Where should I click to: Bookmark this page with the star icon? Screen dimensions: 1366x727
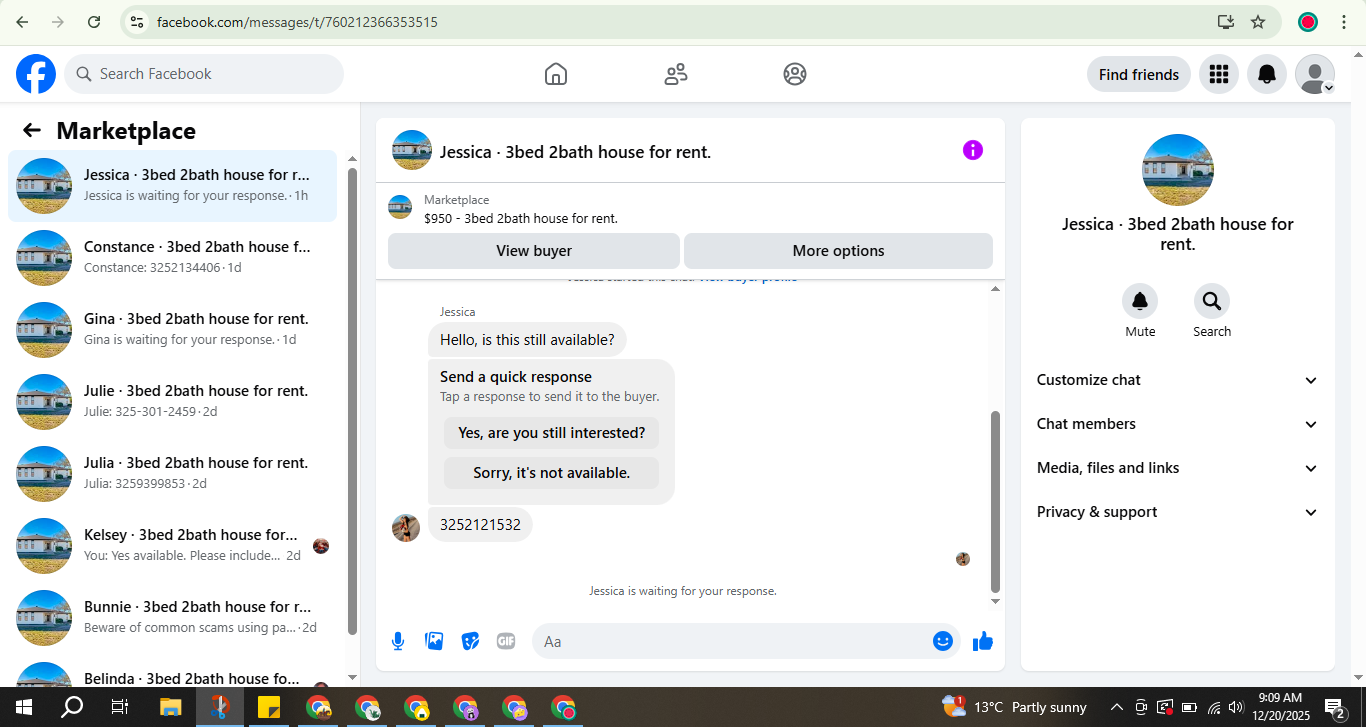click(1258, 22)
